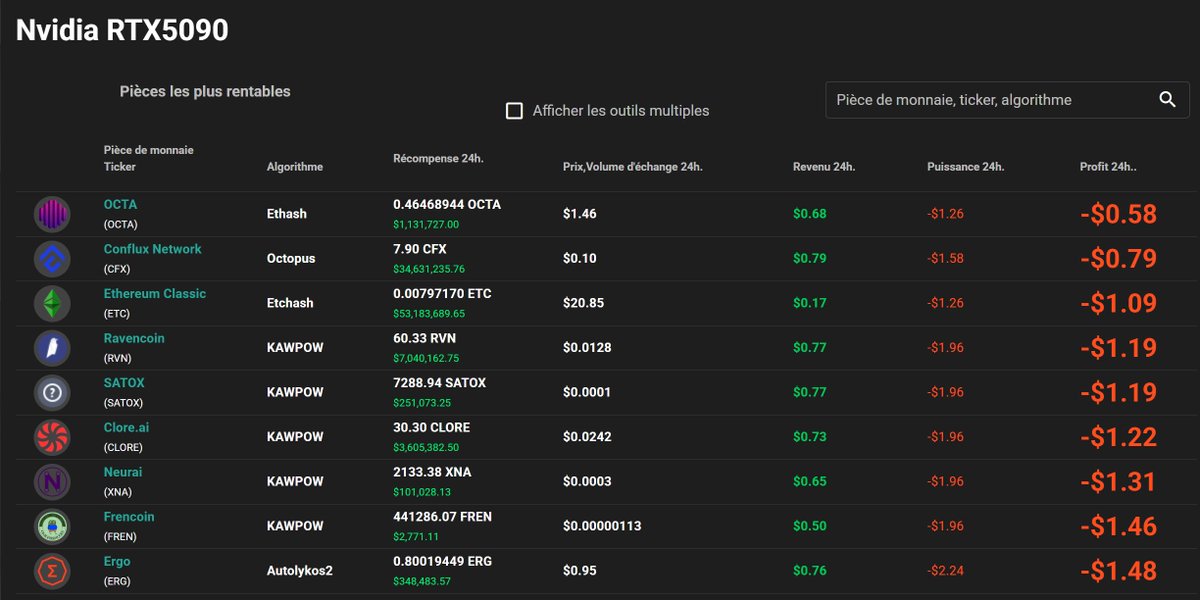
Task: Click the 7.90 CFX reward value
Action: [x=420, y=249]
